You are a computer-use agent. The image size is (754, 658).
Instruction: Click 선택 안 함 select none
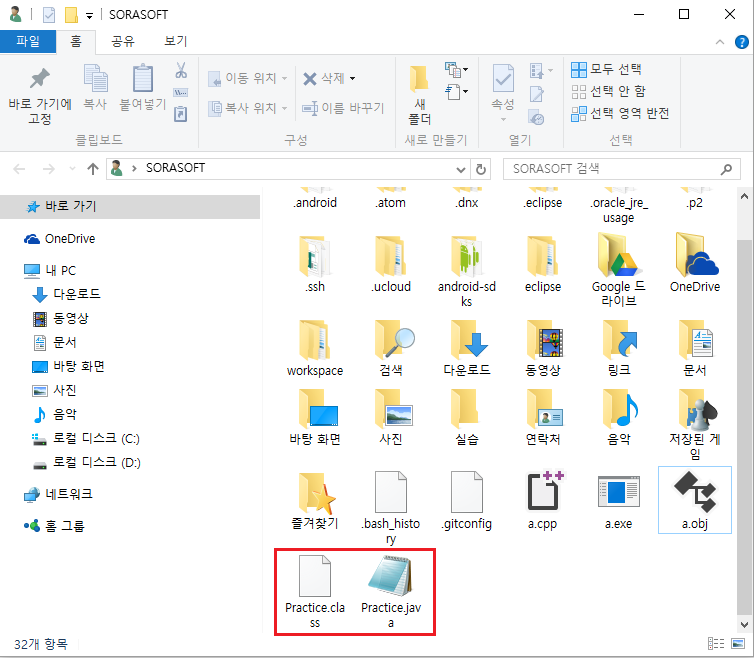[608, 91]
